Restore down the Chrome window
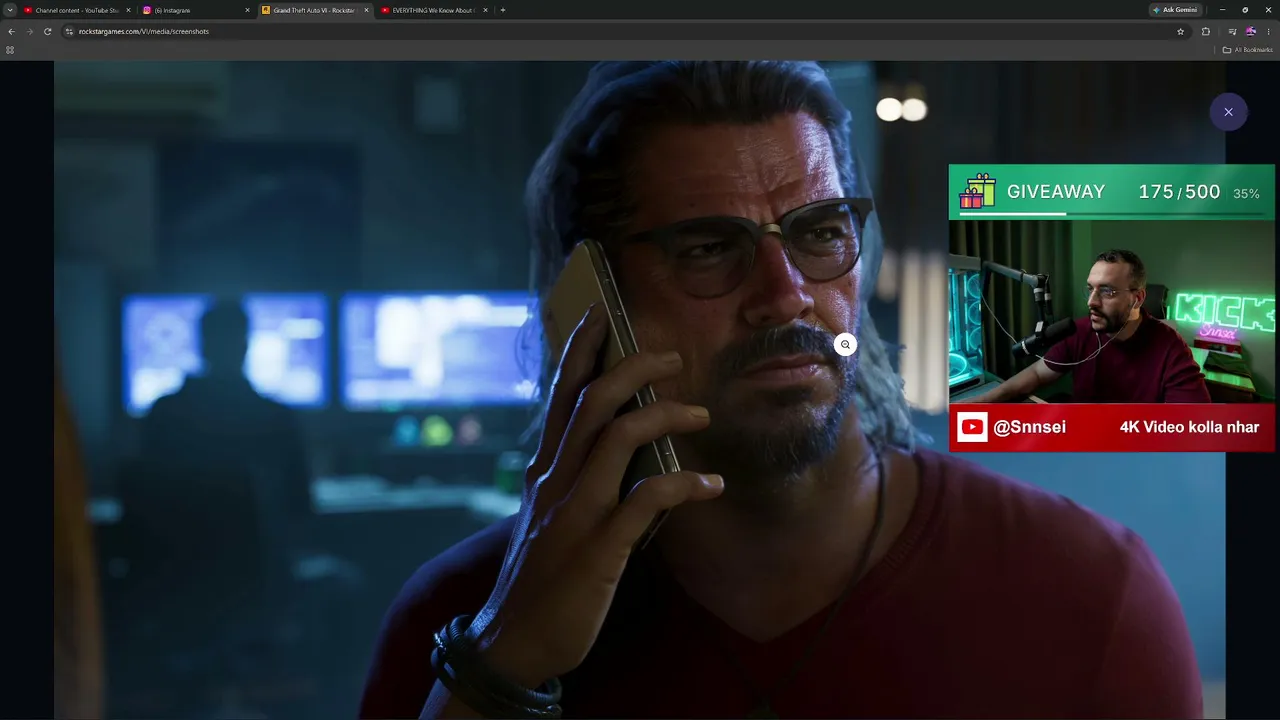 click(x=1245, y=10)
